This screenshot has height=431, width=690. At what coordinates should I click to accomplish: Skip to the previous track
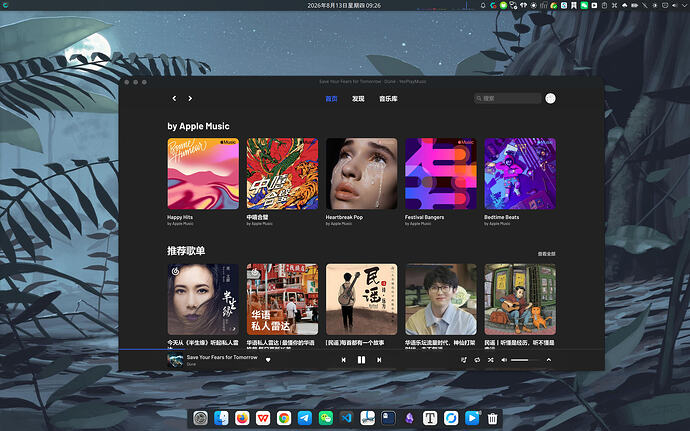pyautogui.click(x=344, y=360)
